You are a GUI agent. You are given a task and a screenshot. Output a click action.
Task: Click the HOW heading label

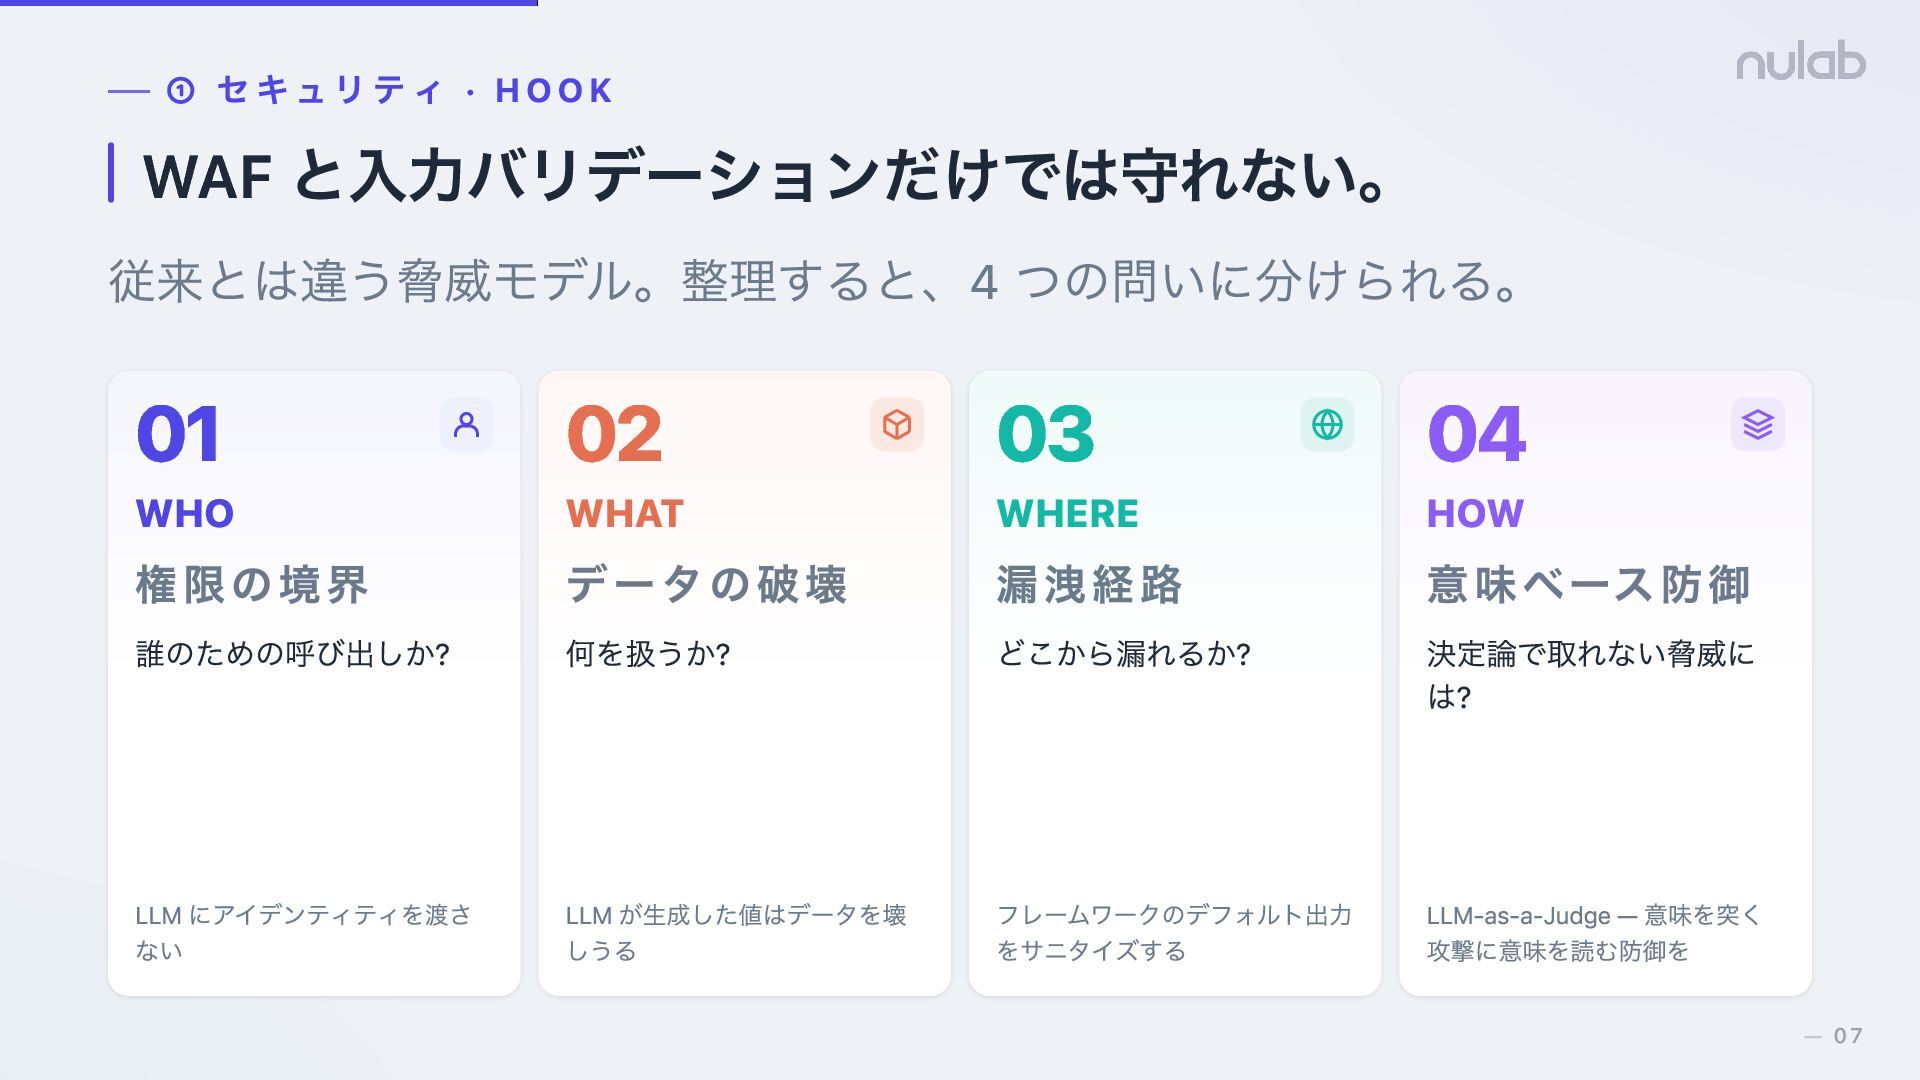click(1475, 514)
